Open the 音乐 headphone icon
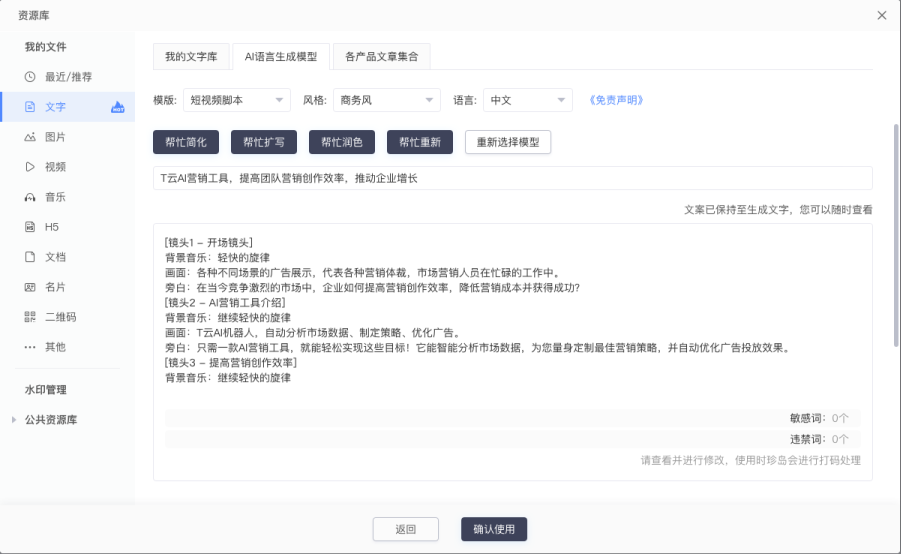This screenshot has height=554, width=901. tap(30, 197)
